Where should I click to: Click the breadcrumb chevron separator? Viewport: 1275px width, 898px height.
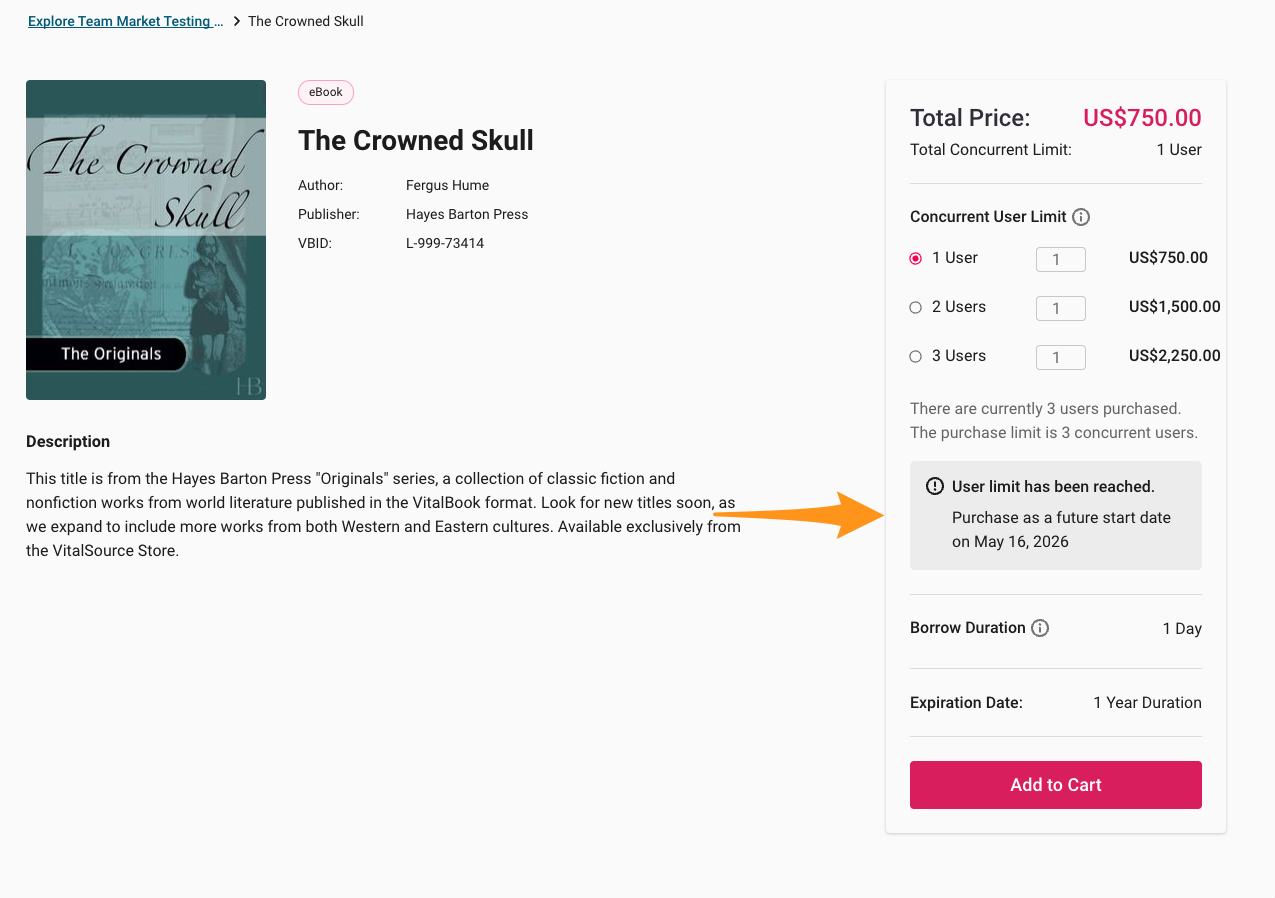[x=237, y=21]
